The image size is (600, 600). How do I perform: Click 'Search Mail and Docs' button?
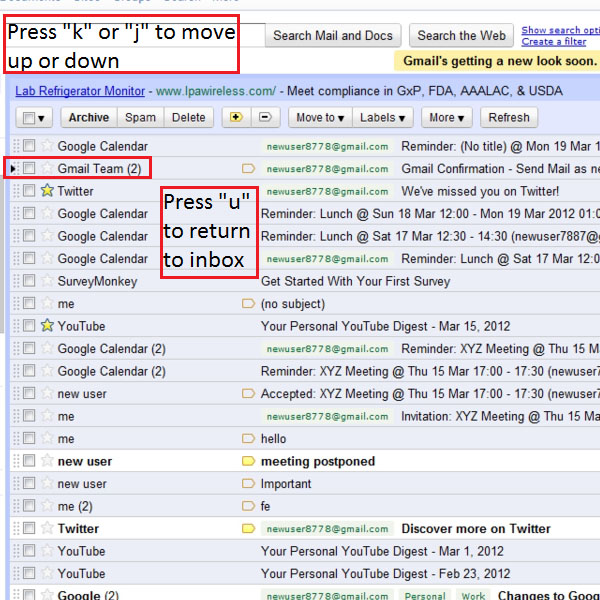tap(333, 35)
